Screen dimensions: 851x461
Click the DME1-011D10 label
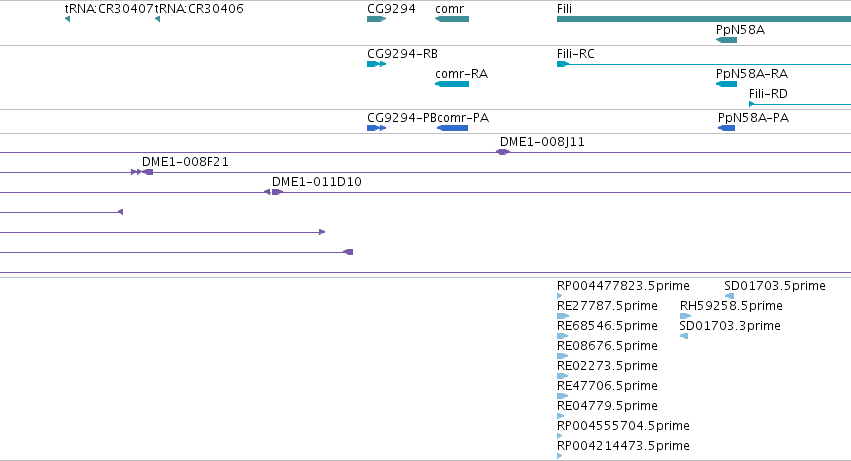coord(316,182)
